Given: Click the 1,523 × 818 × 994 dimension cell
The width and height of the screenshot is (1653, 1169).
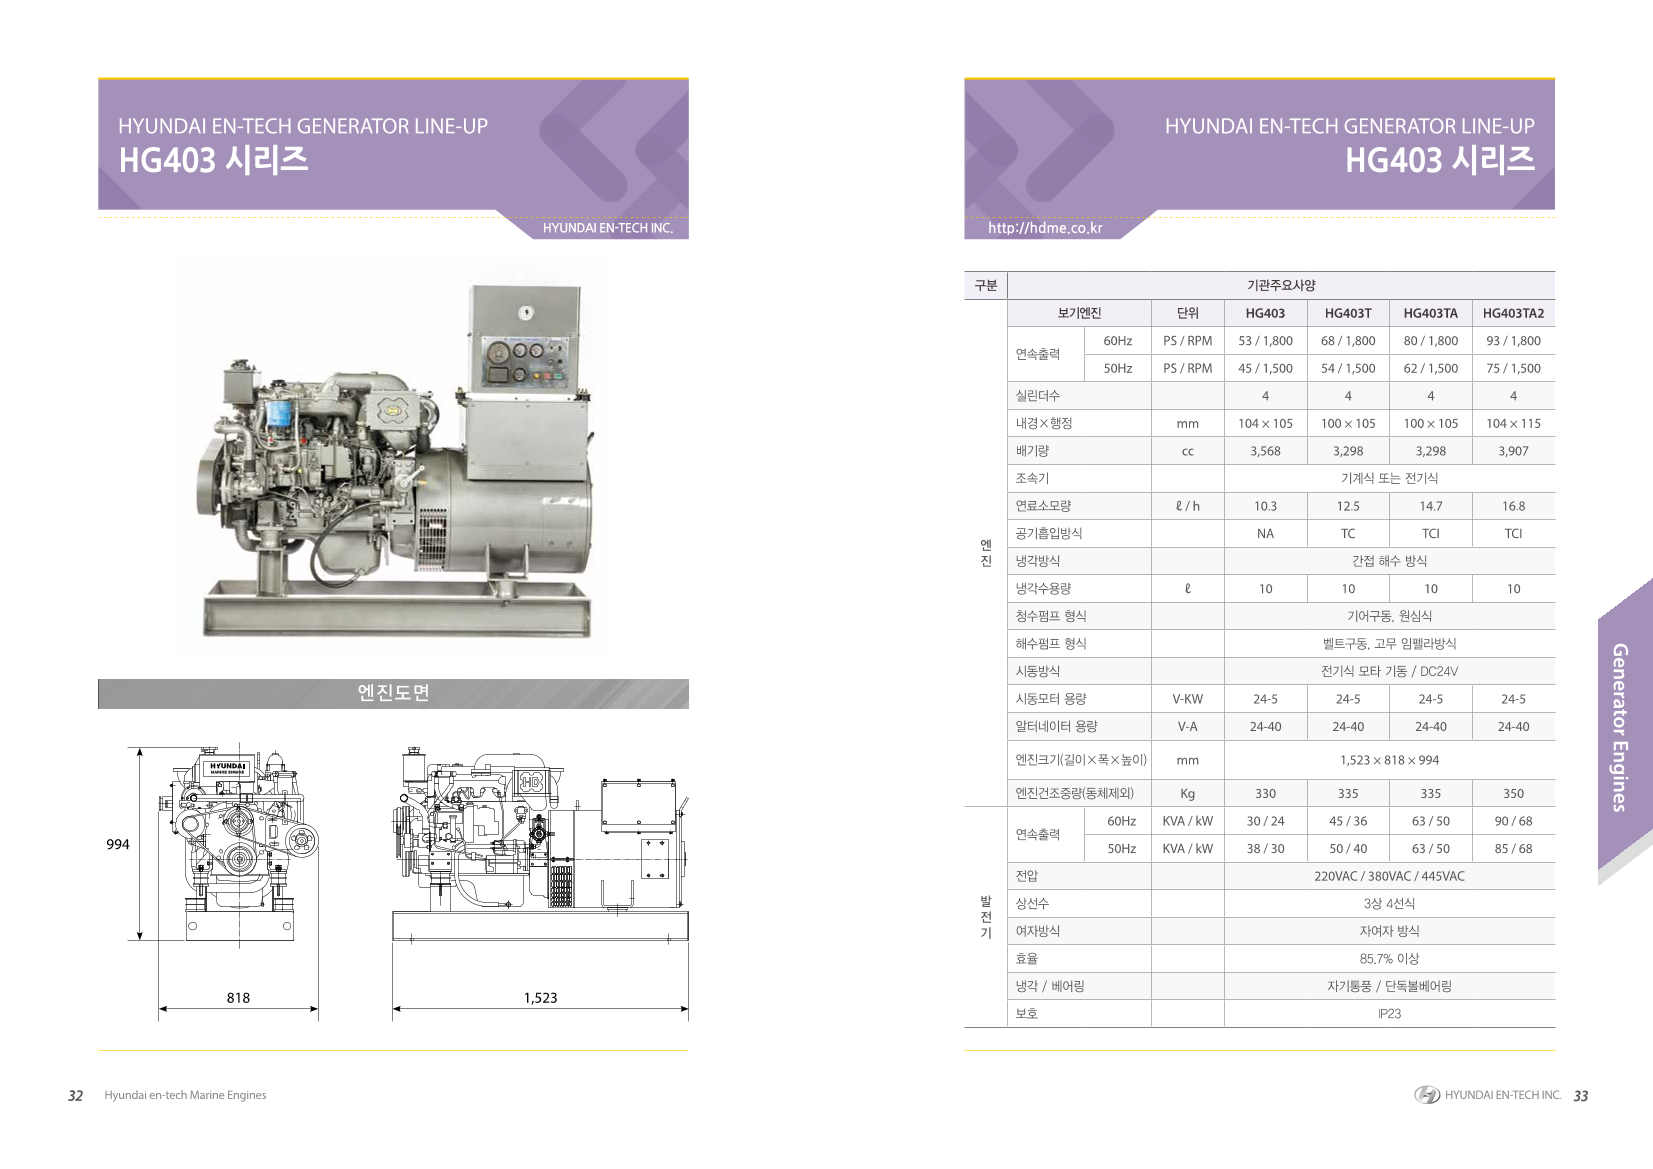Looking at the screenshot, I should tap(1389, 760).
